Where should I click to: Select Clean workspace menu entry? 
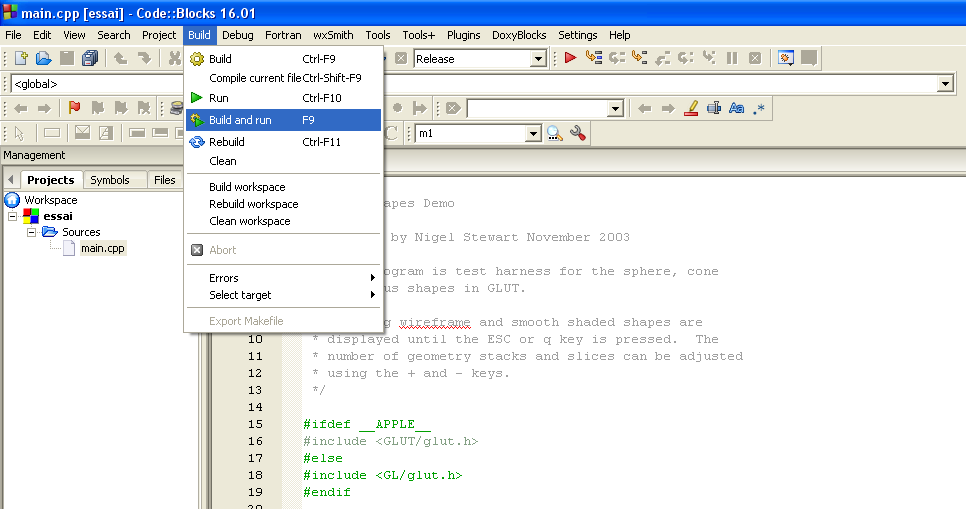(283, 221)
